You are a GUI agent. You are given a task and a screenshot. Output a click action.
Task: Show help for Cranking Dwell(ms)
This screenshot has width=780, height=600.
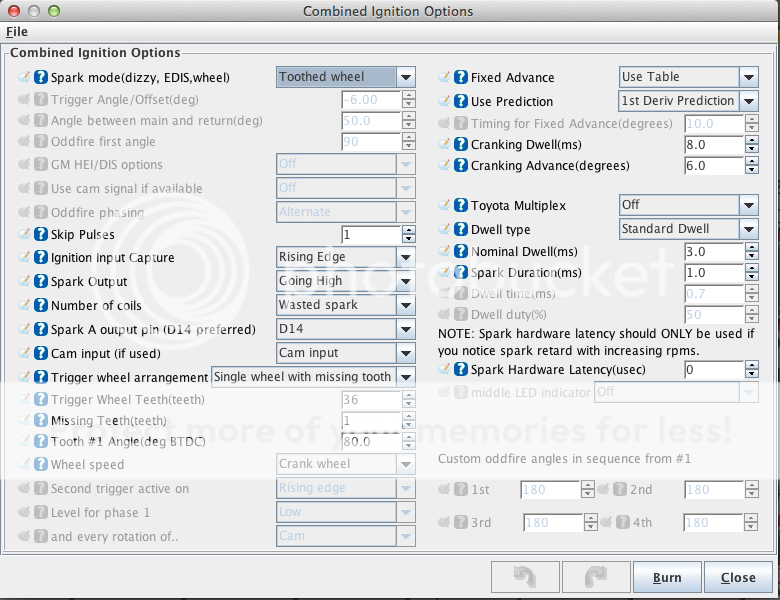click(461, 144)
